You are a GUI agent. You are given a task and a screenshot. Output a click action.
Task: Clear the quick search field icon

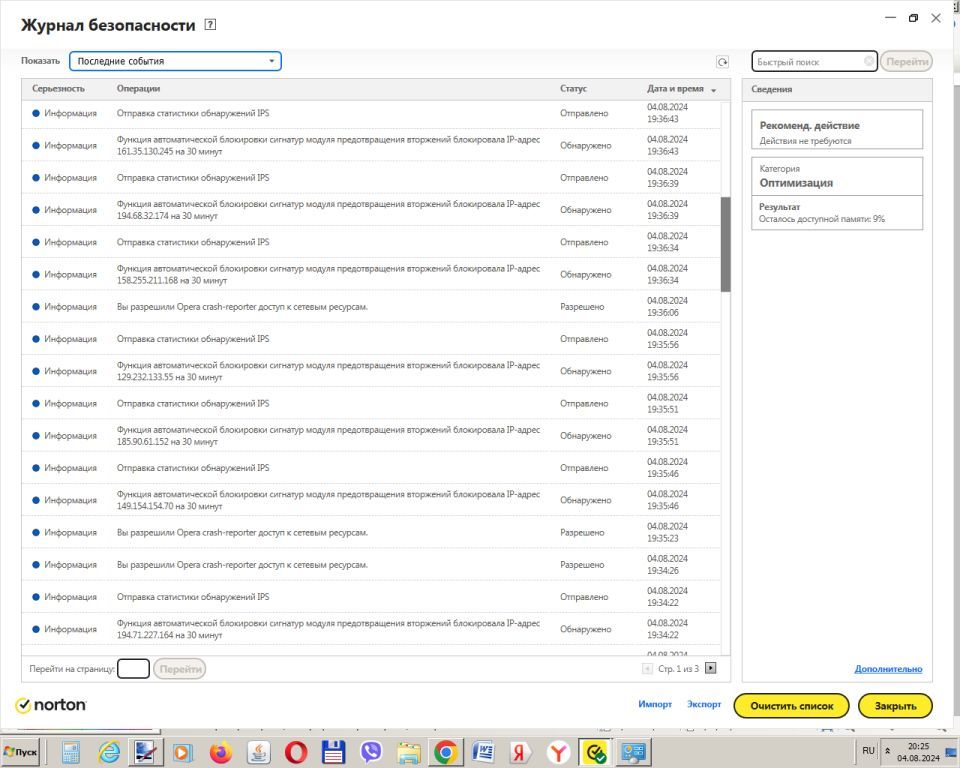click(869, 61)
